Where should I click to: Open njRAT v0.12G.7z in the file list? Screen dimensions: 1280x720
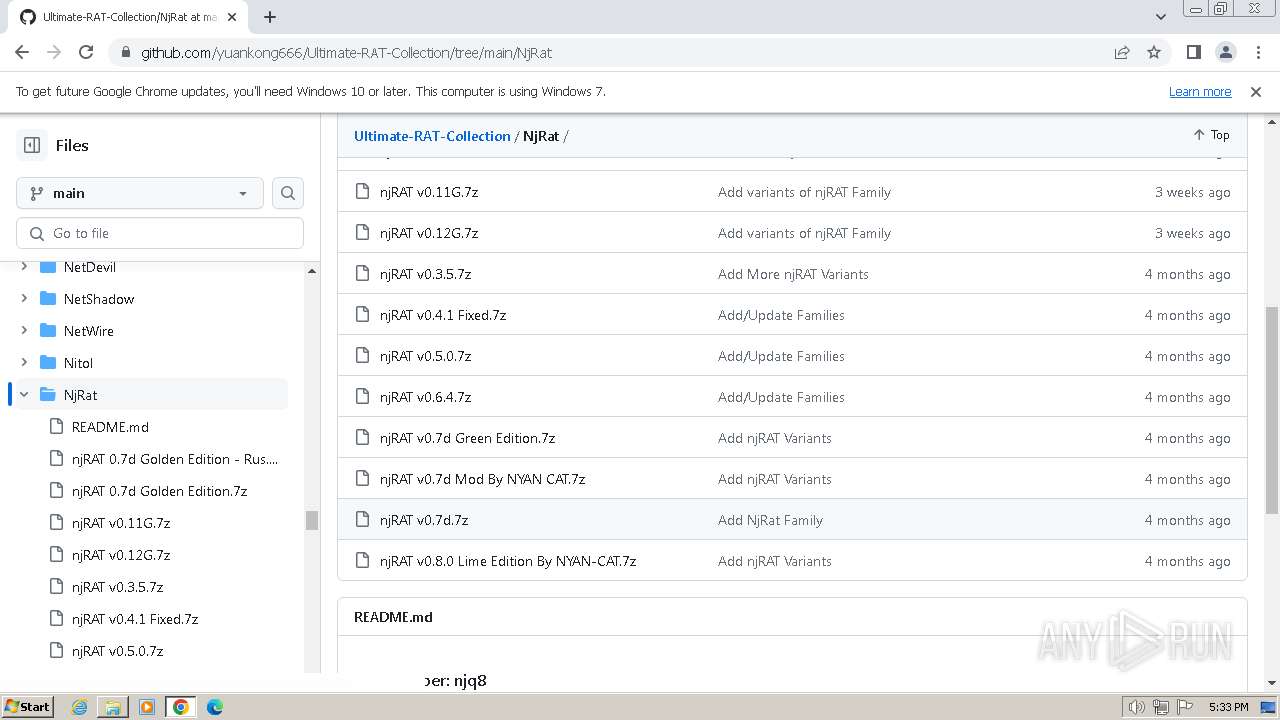[429, 233]
